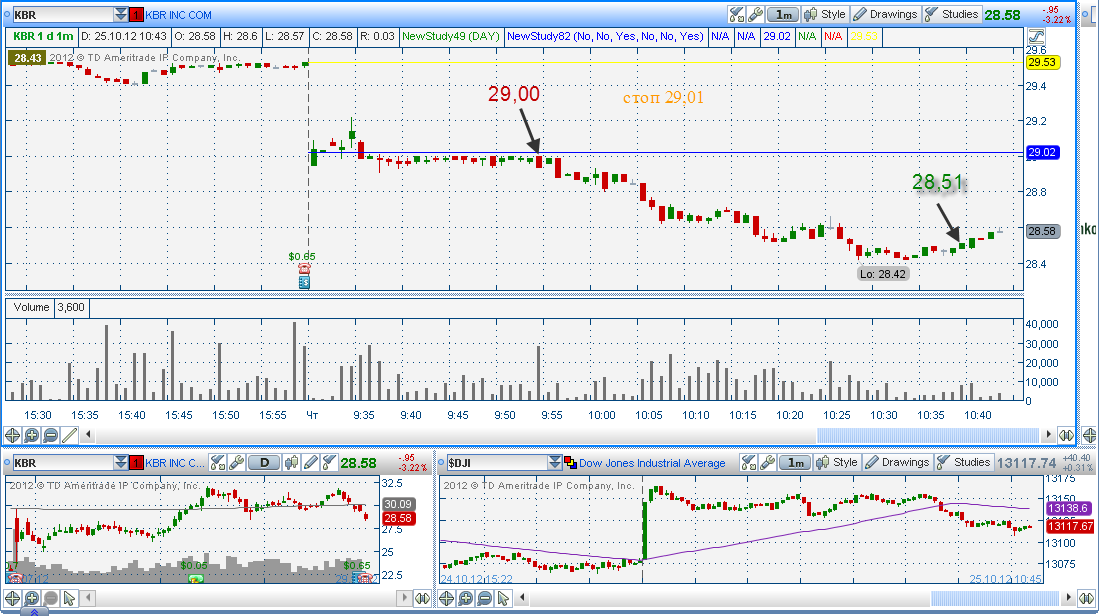Image resolution: width=1099 pixels, height=616 pixels.
Task: Open Drawings menu of main KBR chart
Action: click(x=885, y=14)
